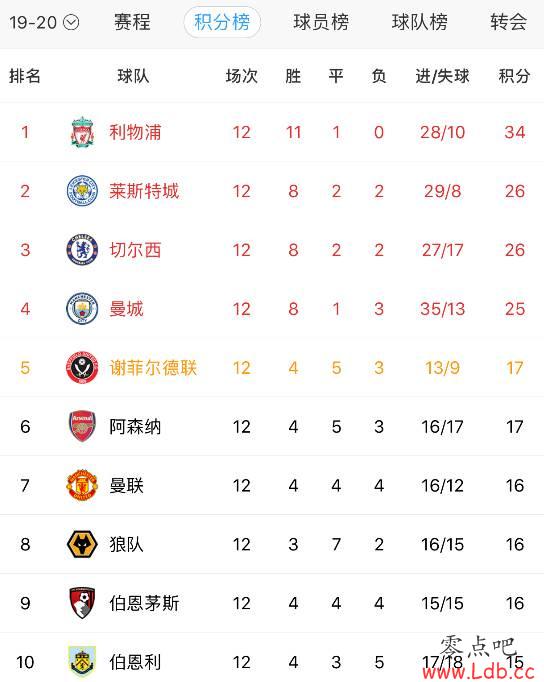Tap the 谢菲尔德联 team name
This screenshot has height=682, width=544.
pyautogui.click(x=153, y=368)
